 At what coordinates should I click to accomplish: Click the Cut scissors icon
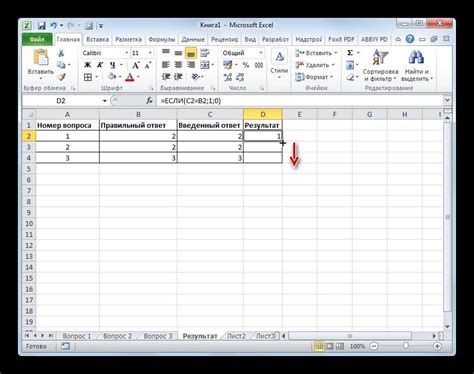(61, 53)
